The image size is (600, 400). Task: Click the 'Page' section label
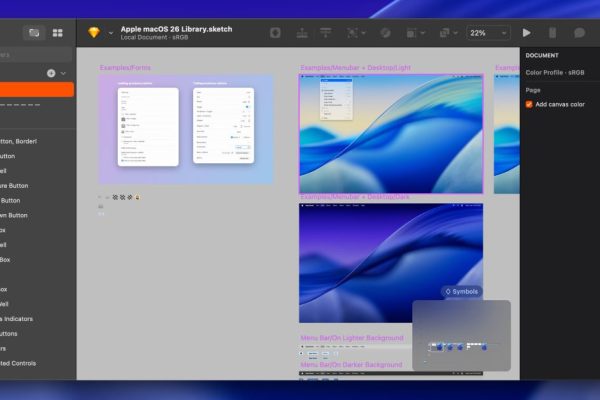pyautogui.click(x=533, y=90)
